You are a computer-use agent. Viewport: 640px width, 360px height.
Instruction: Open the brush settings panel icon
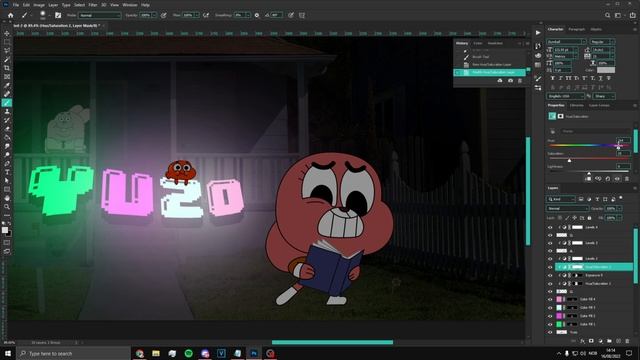[58, 15]
